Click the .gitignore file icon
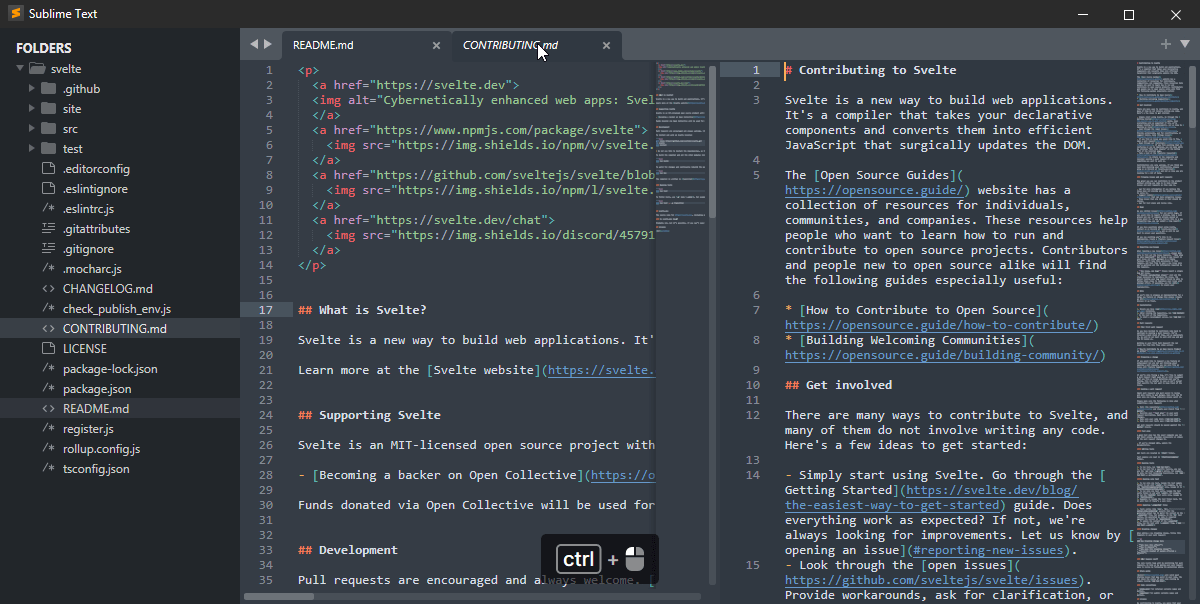 (48, 249)
